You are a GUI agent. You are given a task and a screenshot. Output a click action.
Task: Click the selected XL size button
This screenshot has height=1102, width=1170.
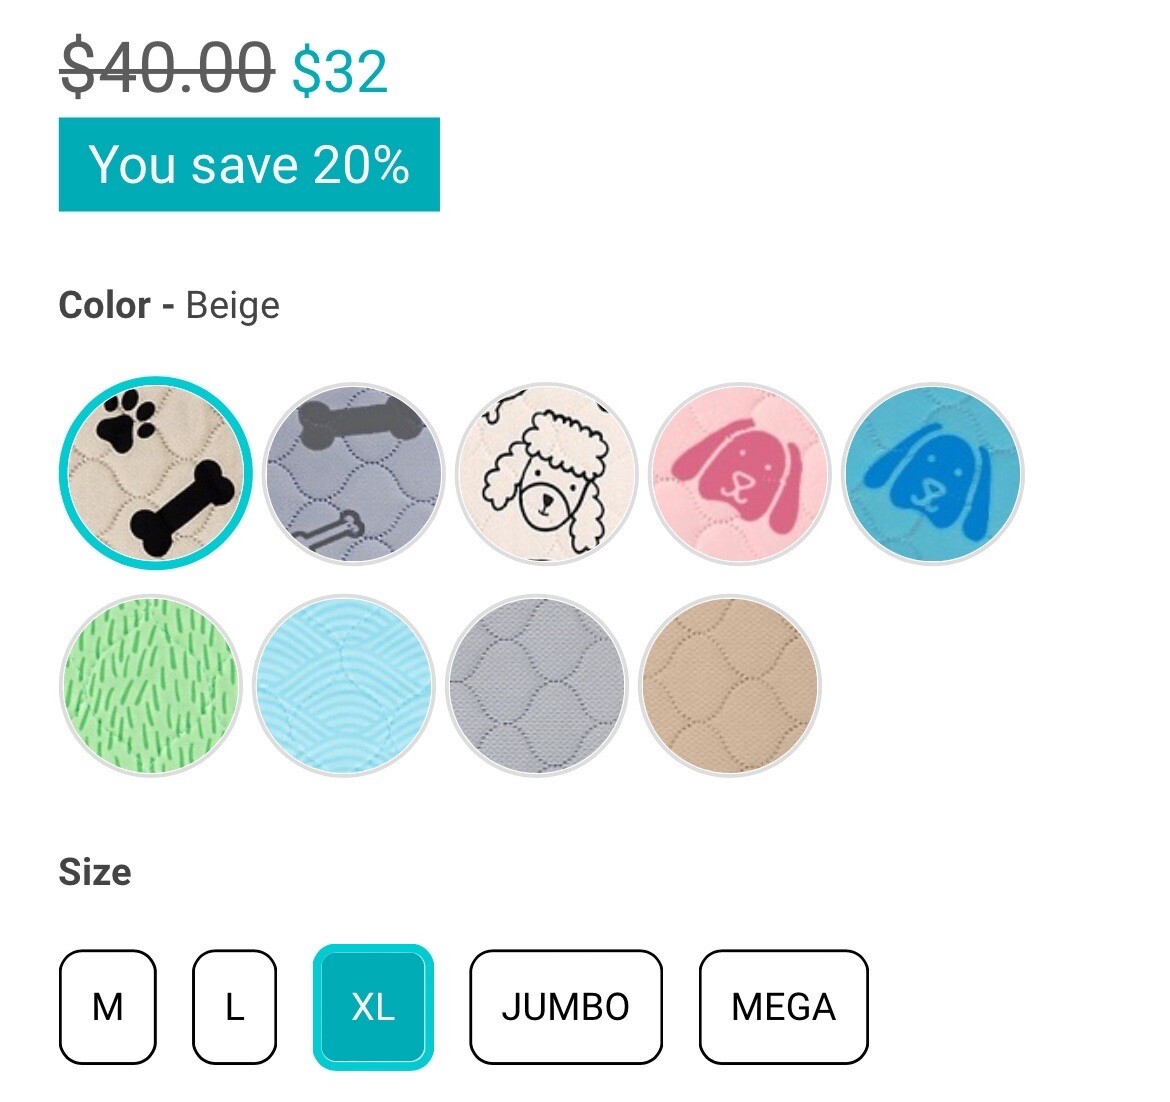[x=373, y=1006]
